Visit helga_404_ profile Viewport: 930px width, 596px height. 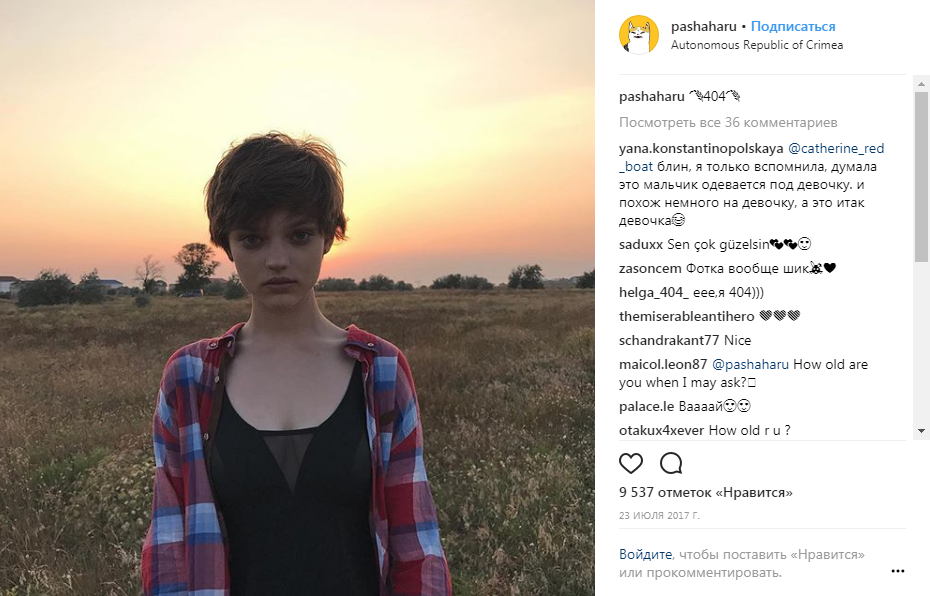coord(654,292)
